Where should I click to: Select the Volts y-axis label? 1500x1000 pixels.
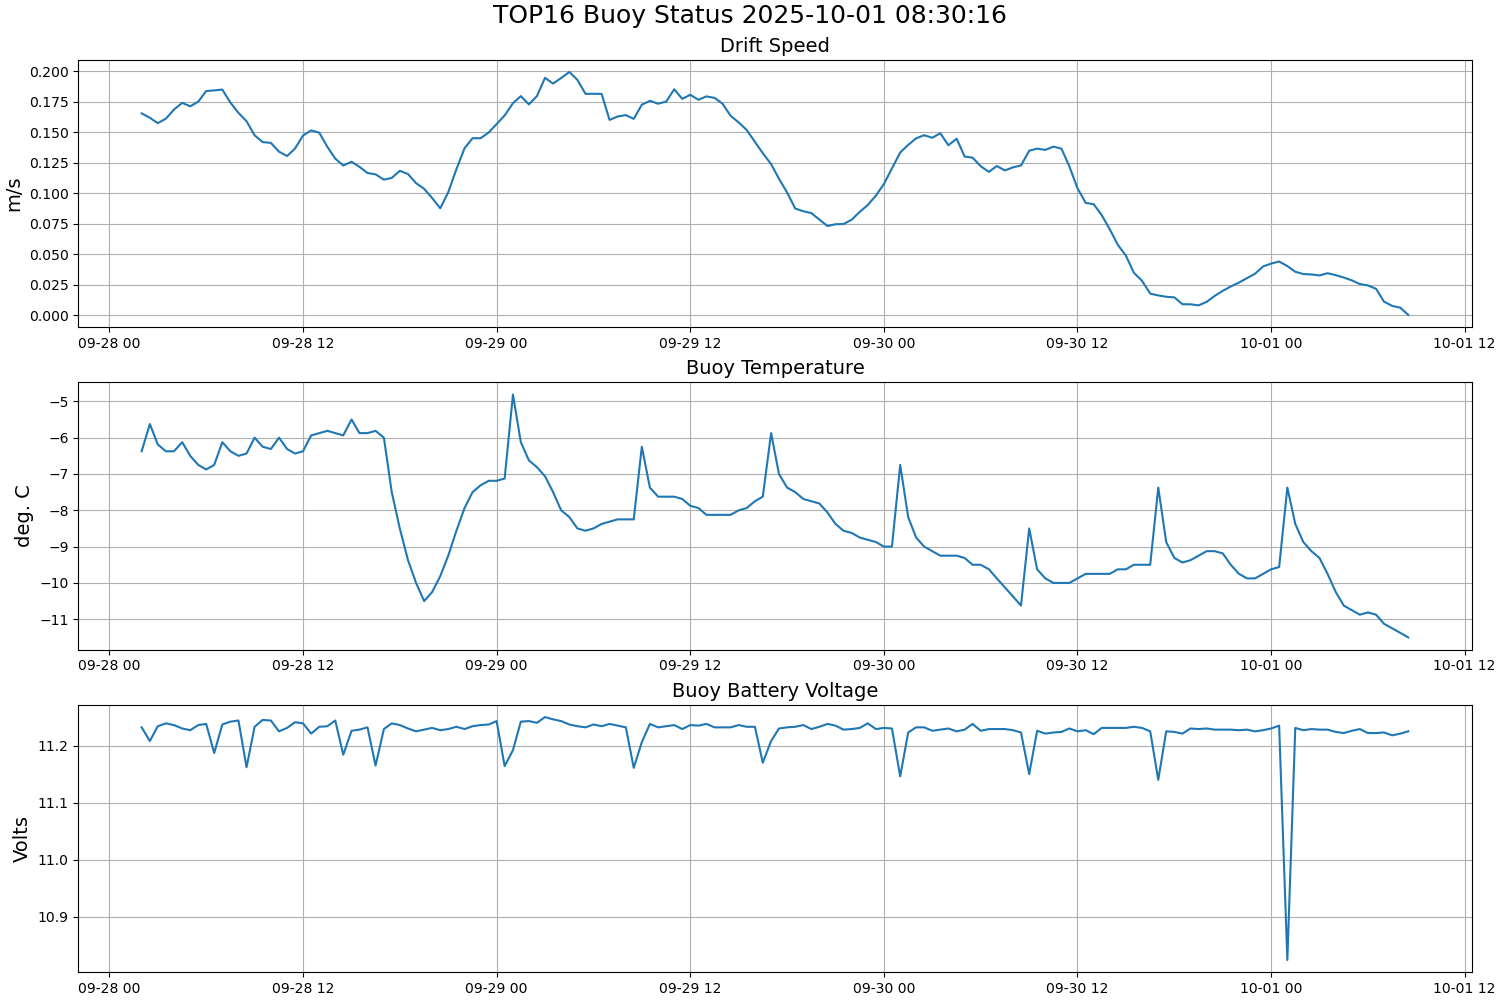pos(21,839)
